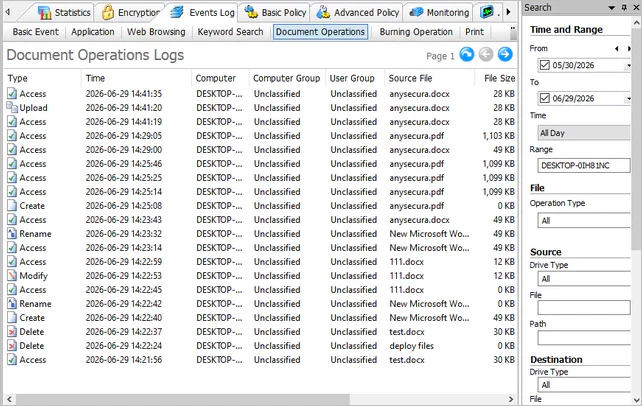Click Access icon for 14:41:35 row
Screen dimensions: 642x406
click(x=12, y=93)
